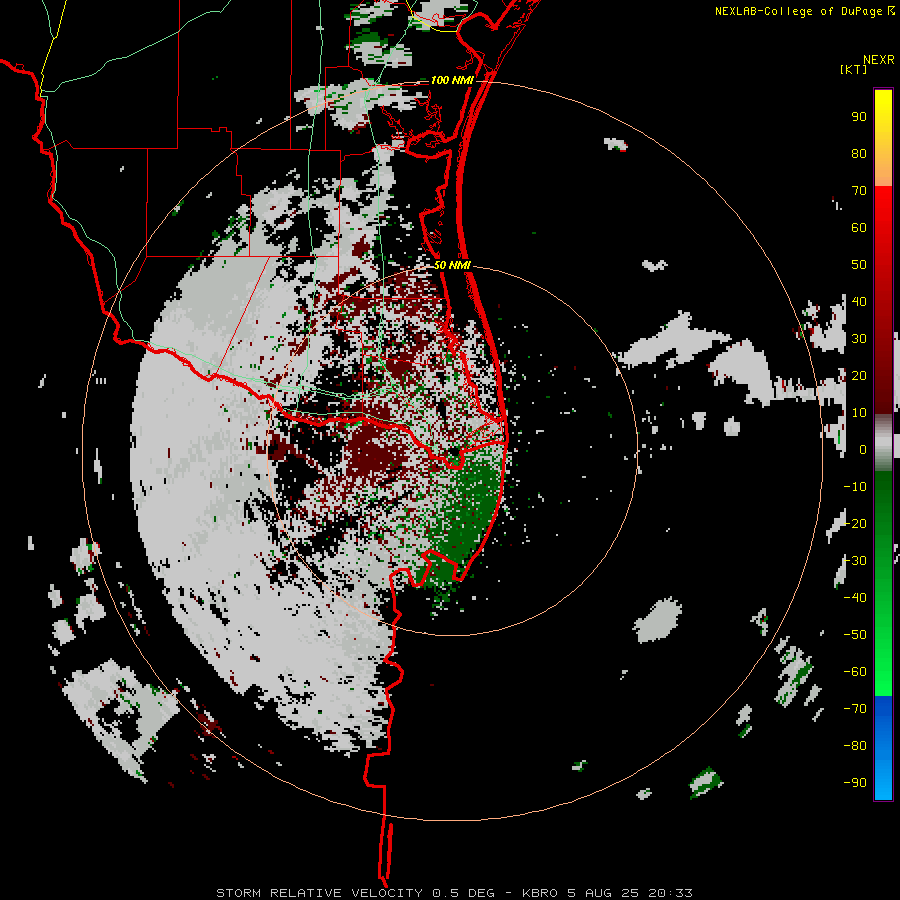This screenshot has width=900, height=900.
Task: Click the 100 NMI range ring label
Action: coord(452,80)
